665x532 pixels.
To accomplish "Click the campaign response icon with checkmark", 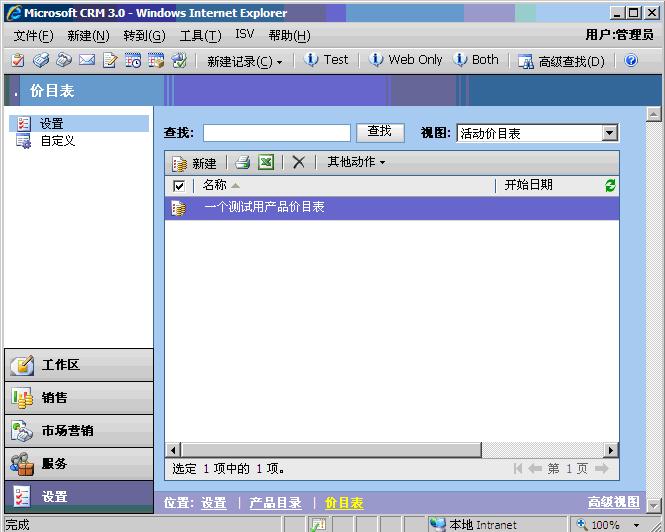I will 179,60.
